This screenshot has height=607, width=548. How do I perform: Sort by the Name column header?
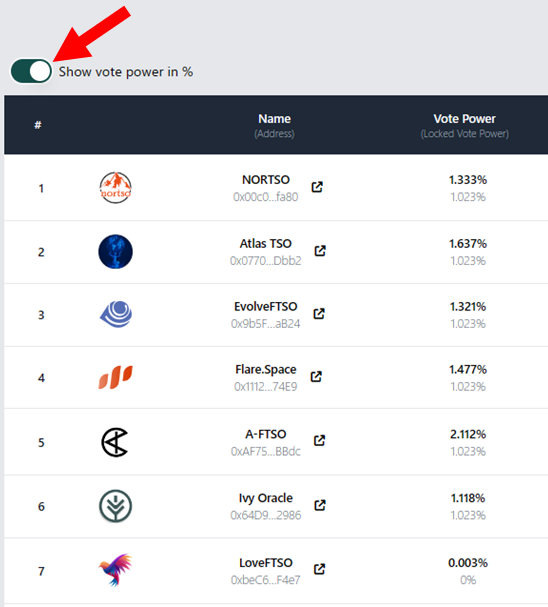[274, 119]
